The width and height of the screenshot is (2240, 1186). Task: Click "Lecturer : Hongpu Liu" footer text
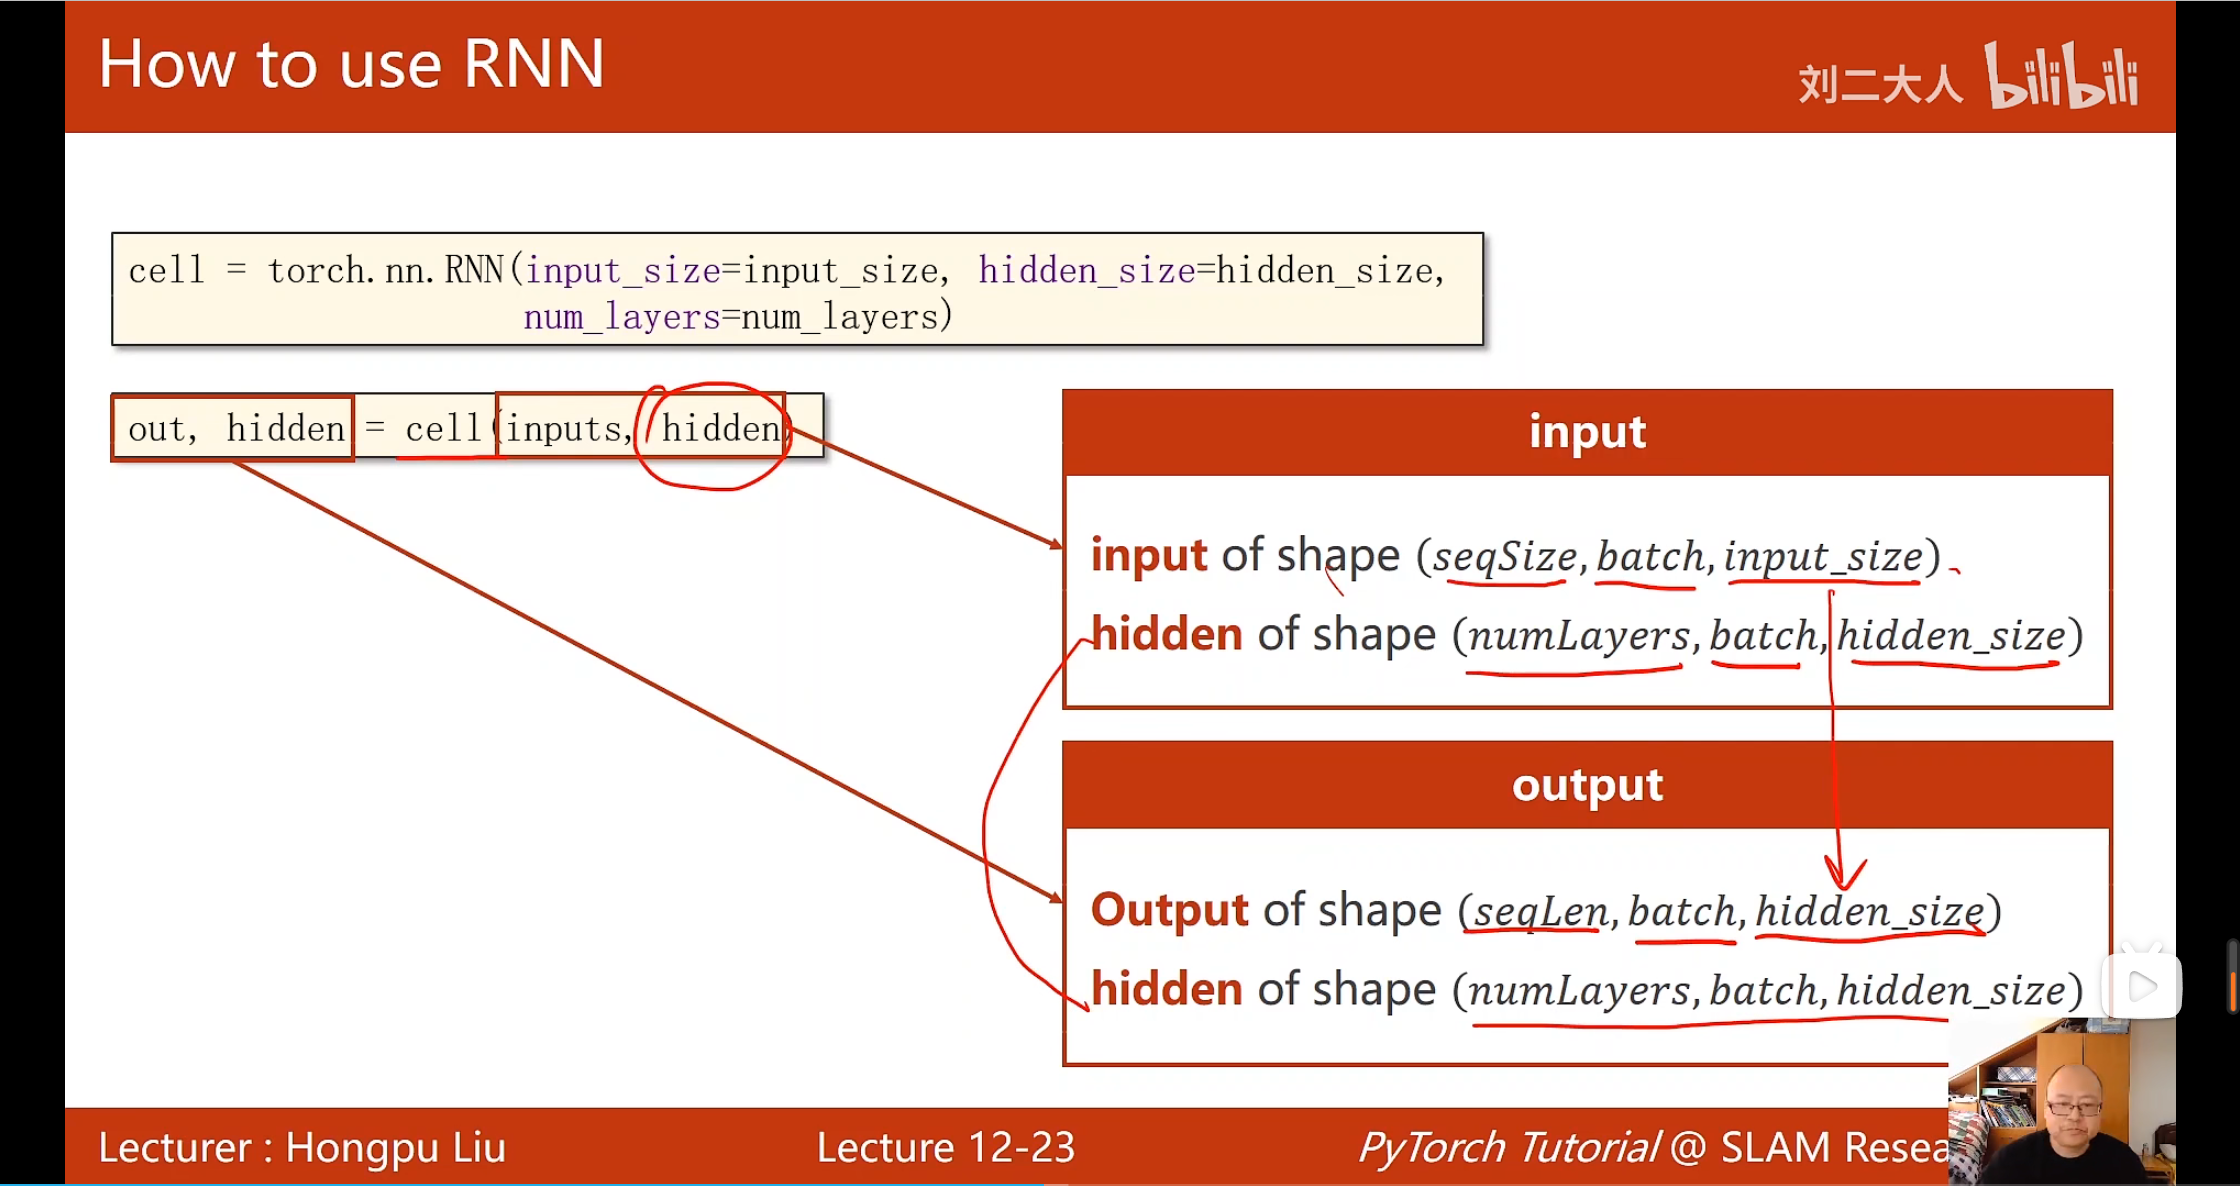pos(302,1147)
